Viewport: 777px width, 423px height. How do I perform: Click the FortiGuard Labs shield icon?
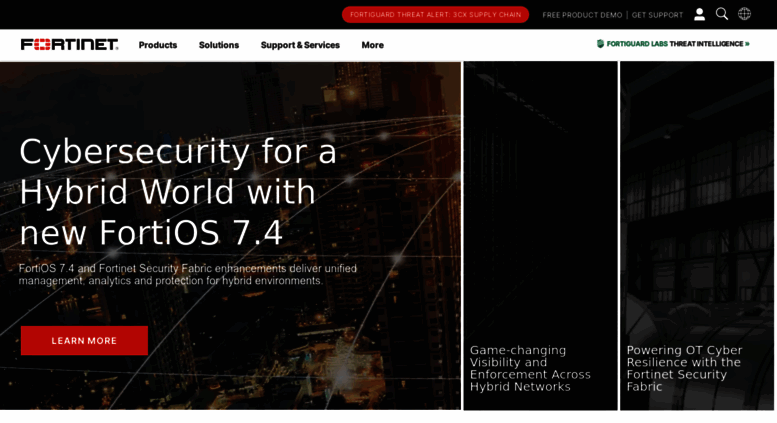point(600,44)
